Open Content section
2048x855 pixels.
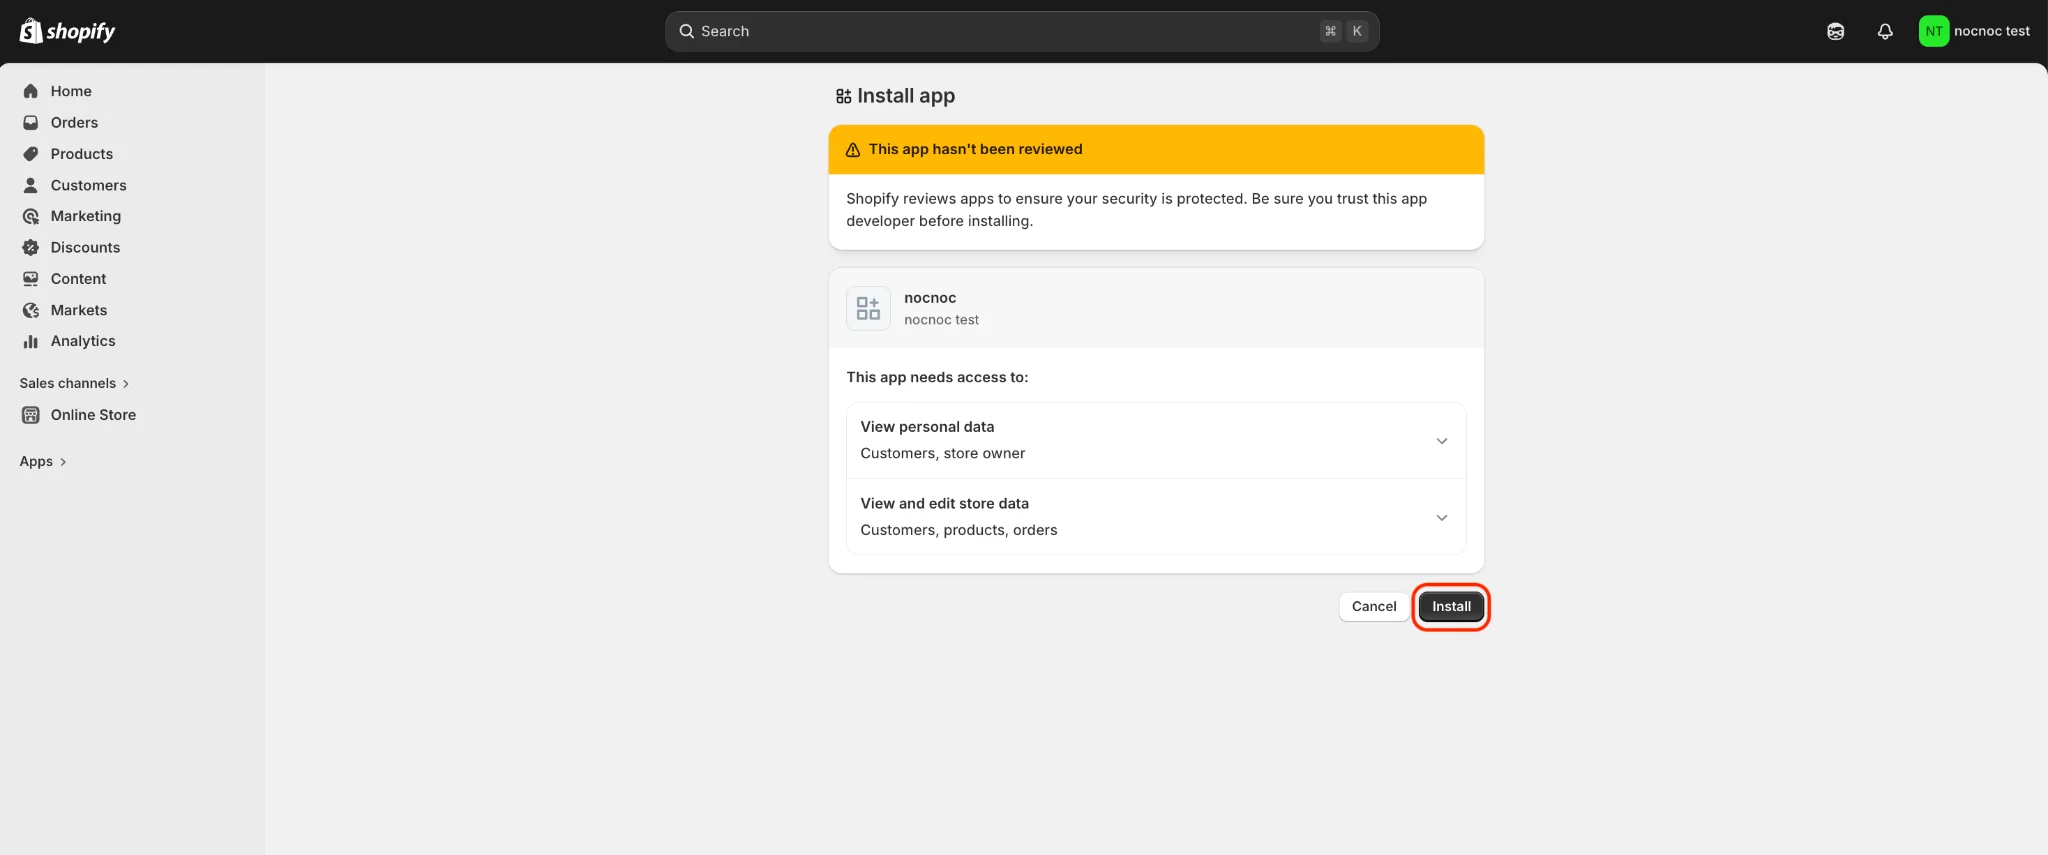pyautogui.click(x=78, y=279)
